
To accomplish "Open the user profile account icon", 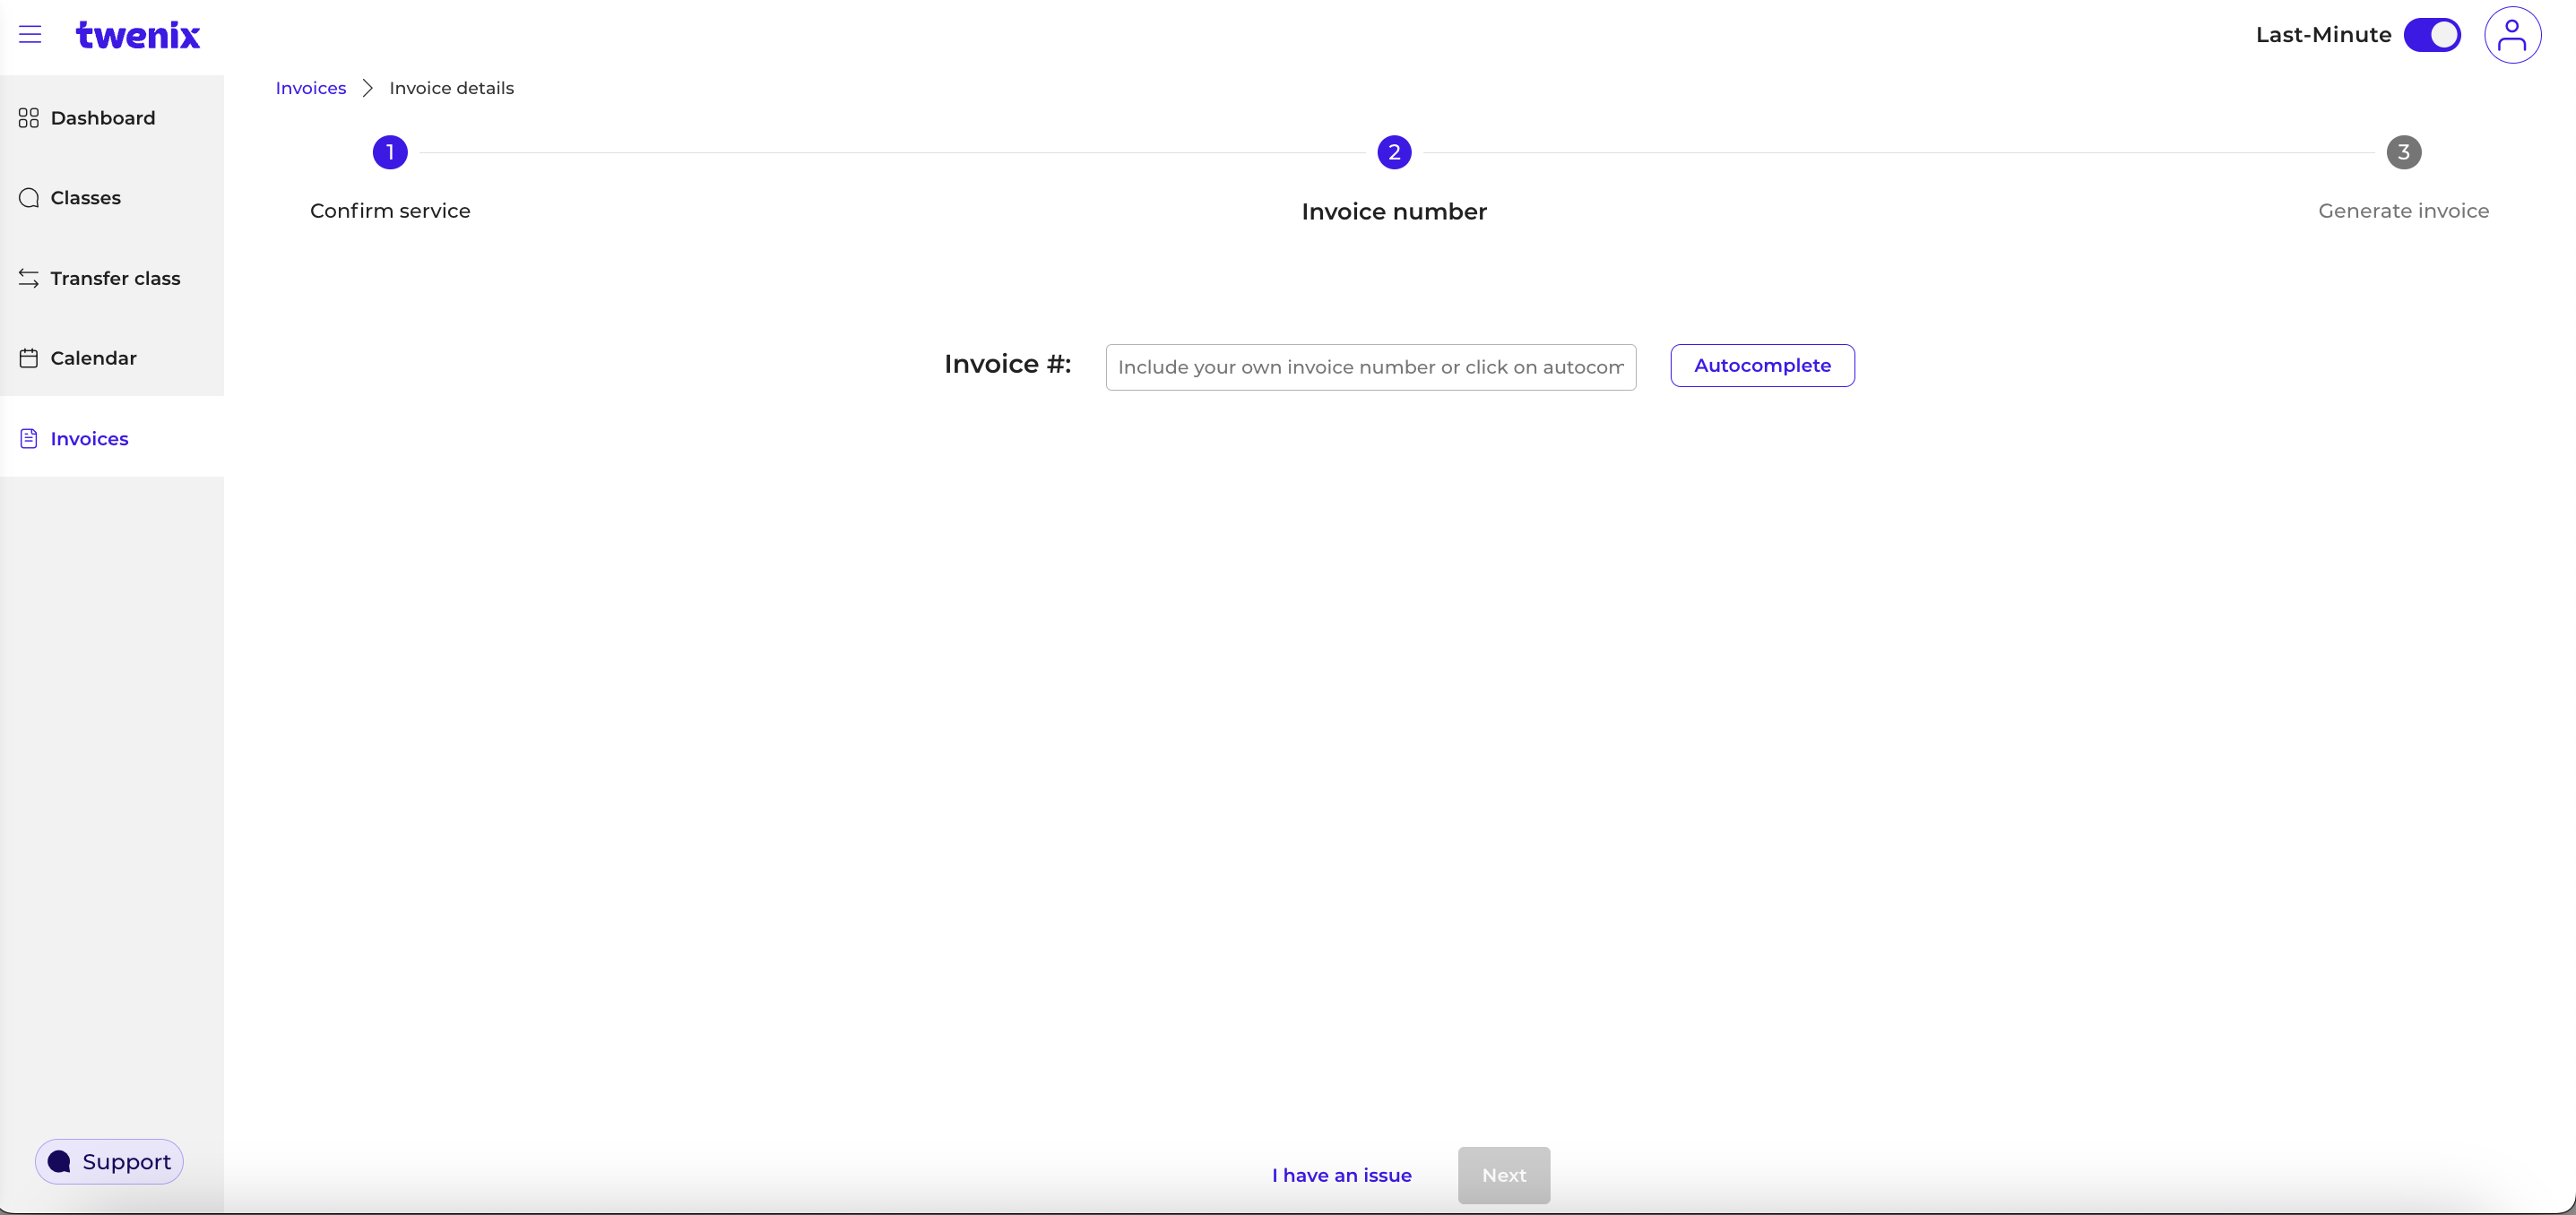I will point(2514,35).
